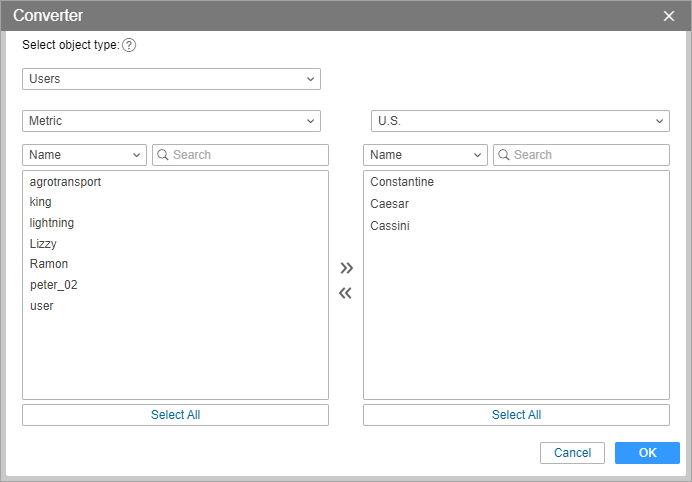Viewport: 692px width, 482px height.
Task: Open the left Name filter dropdown
Action: 85,155
